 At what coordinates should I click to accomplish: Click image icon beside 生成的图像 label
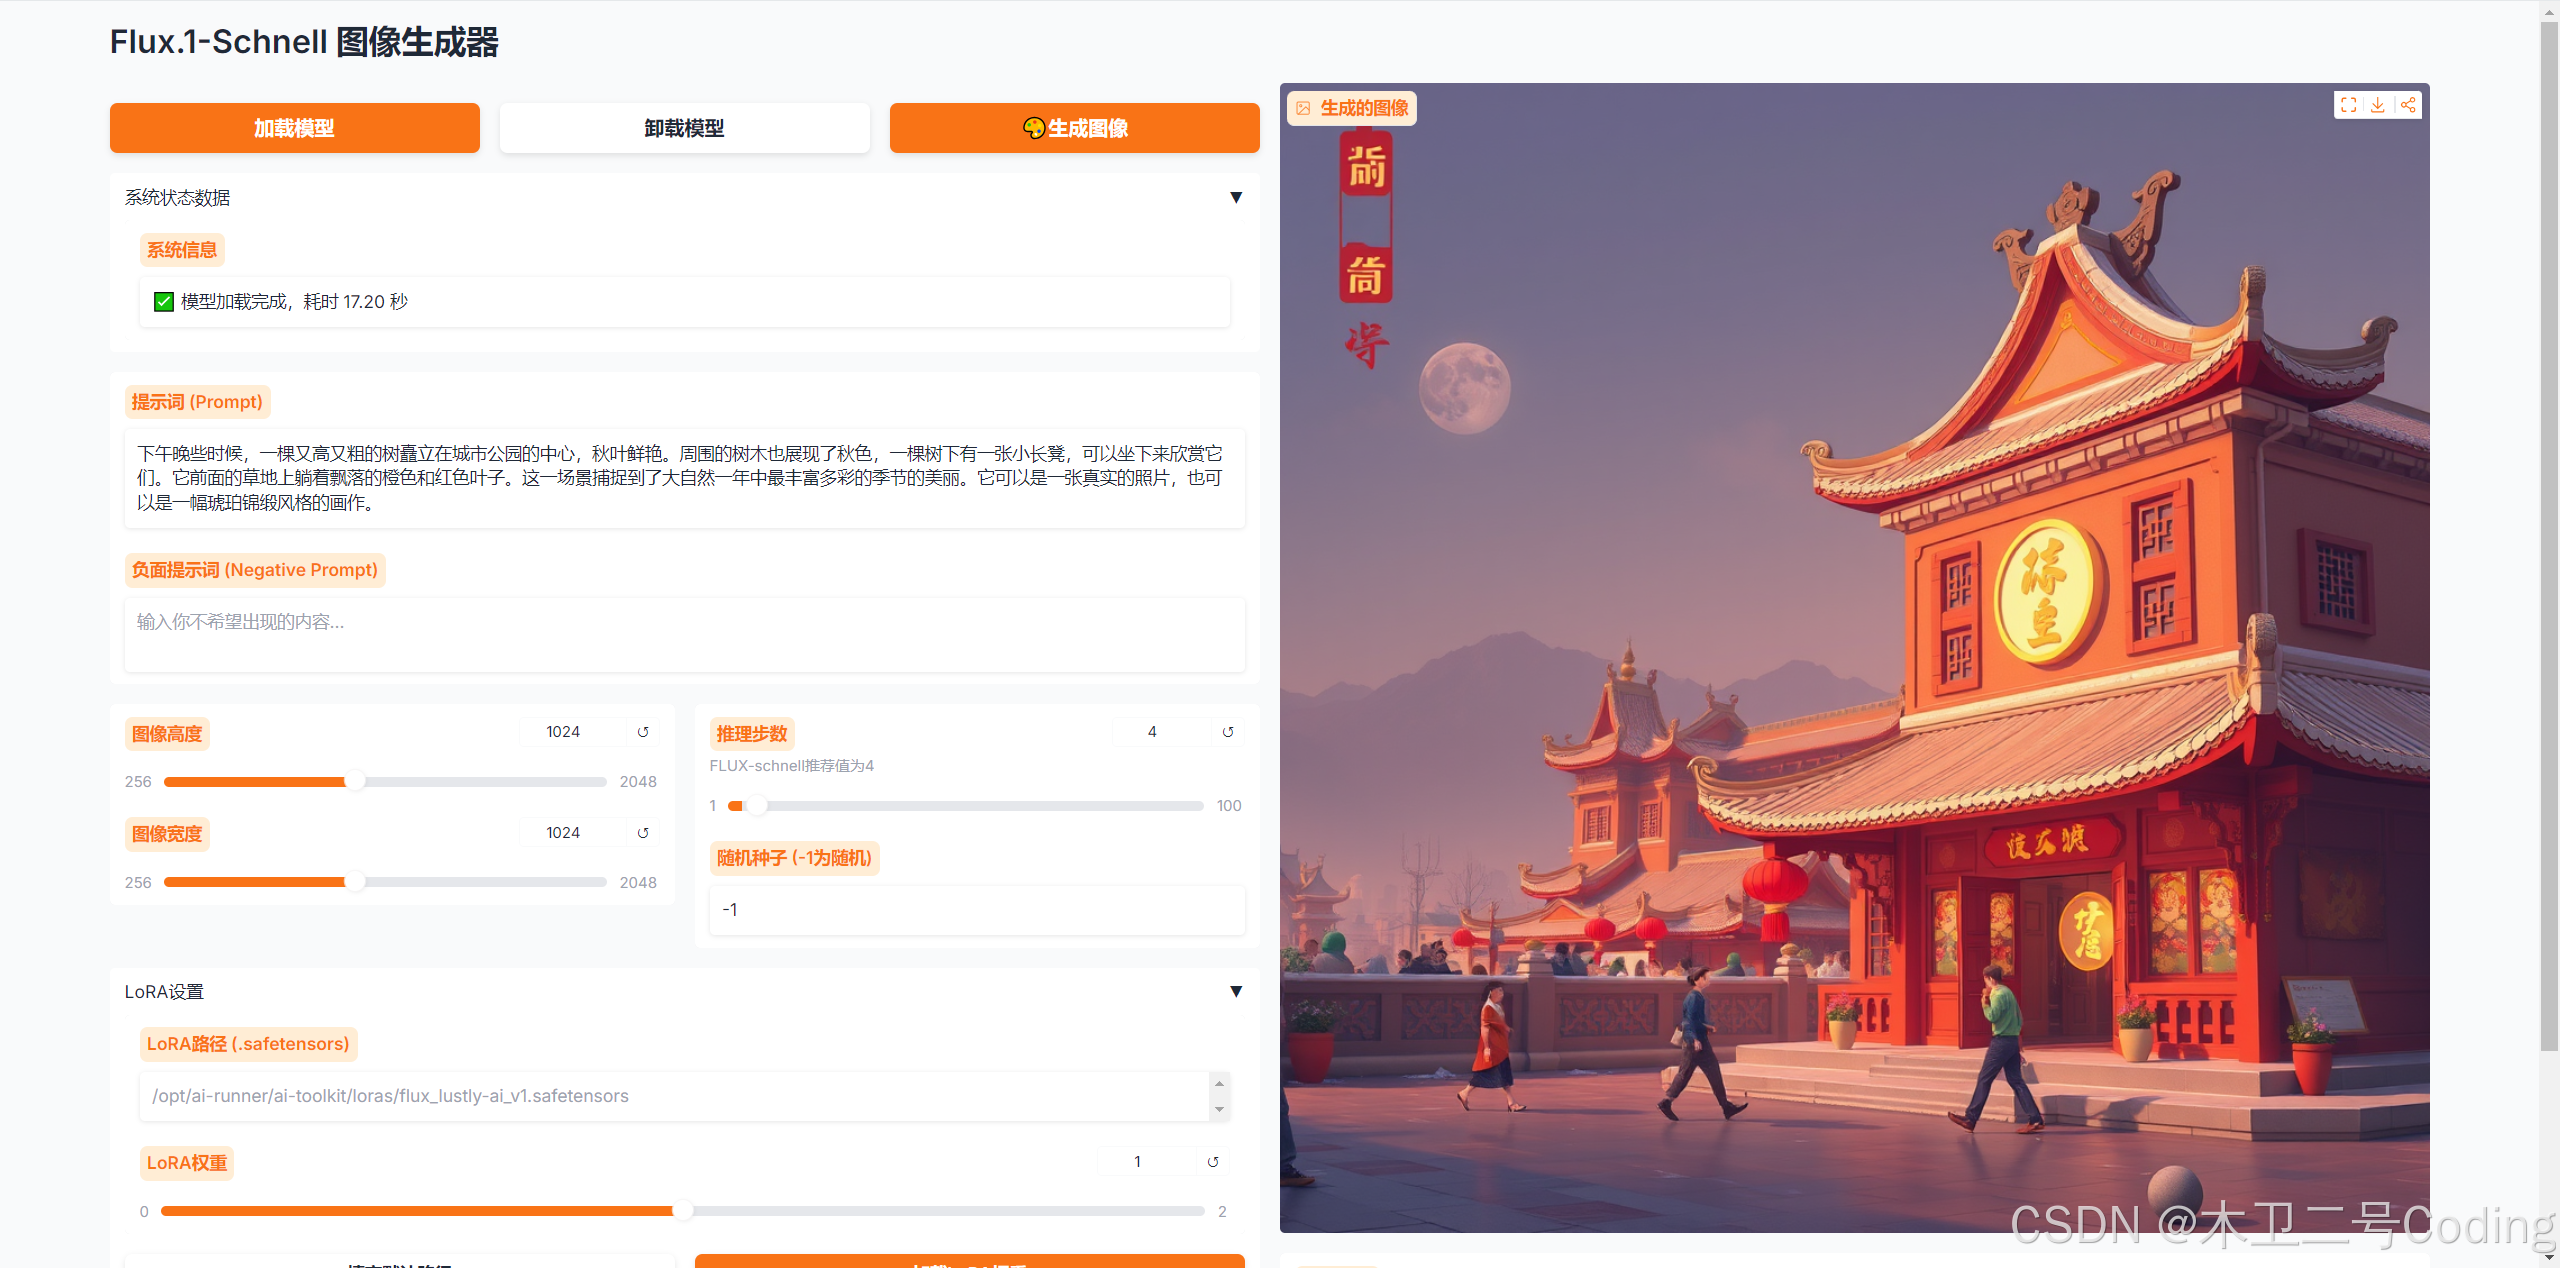pyautogui.click(x=1304, y=108)
